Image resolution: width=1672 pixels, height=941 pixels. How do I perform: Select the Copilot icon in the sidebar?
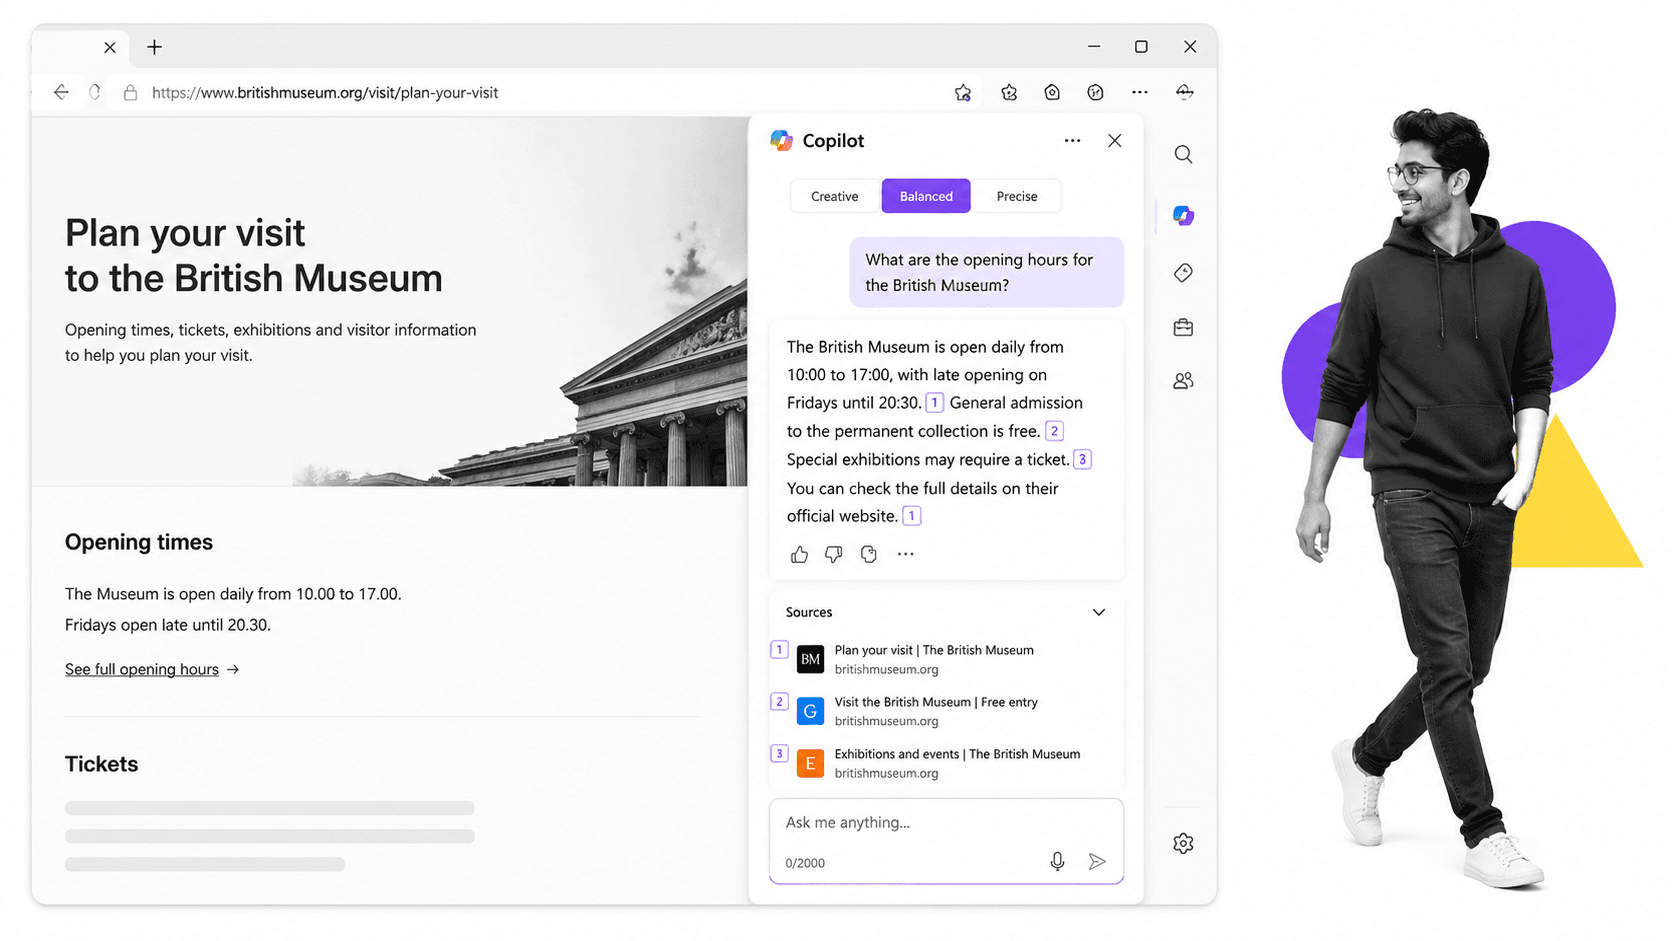(x=1183, y=216)
